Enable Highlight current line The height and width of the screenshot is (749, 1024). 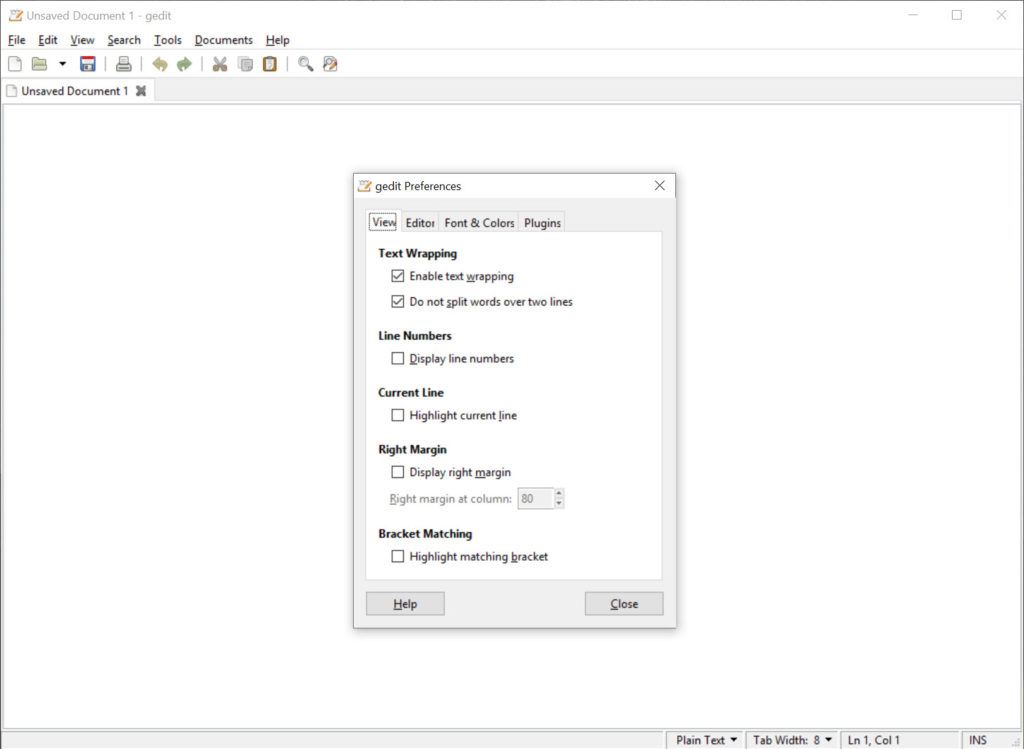pos(398,415)
